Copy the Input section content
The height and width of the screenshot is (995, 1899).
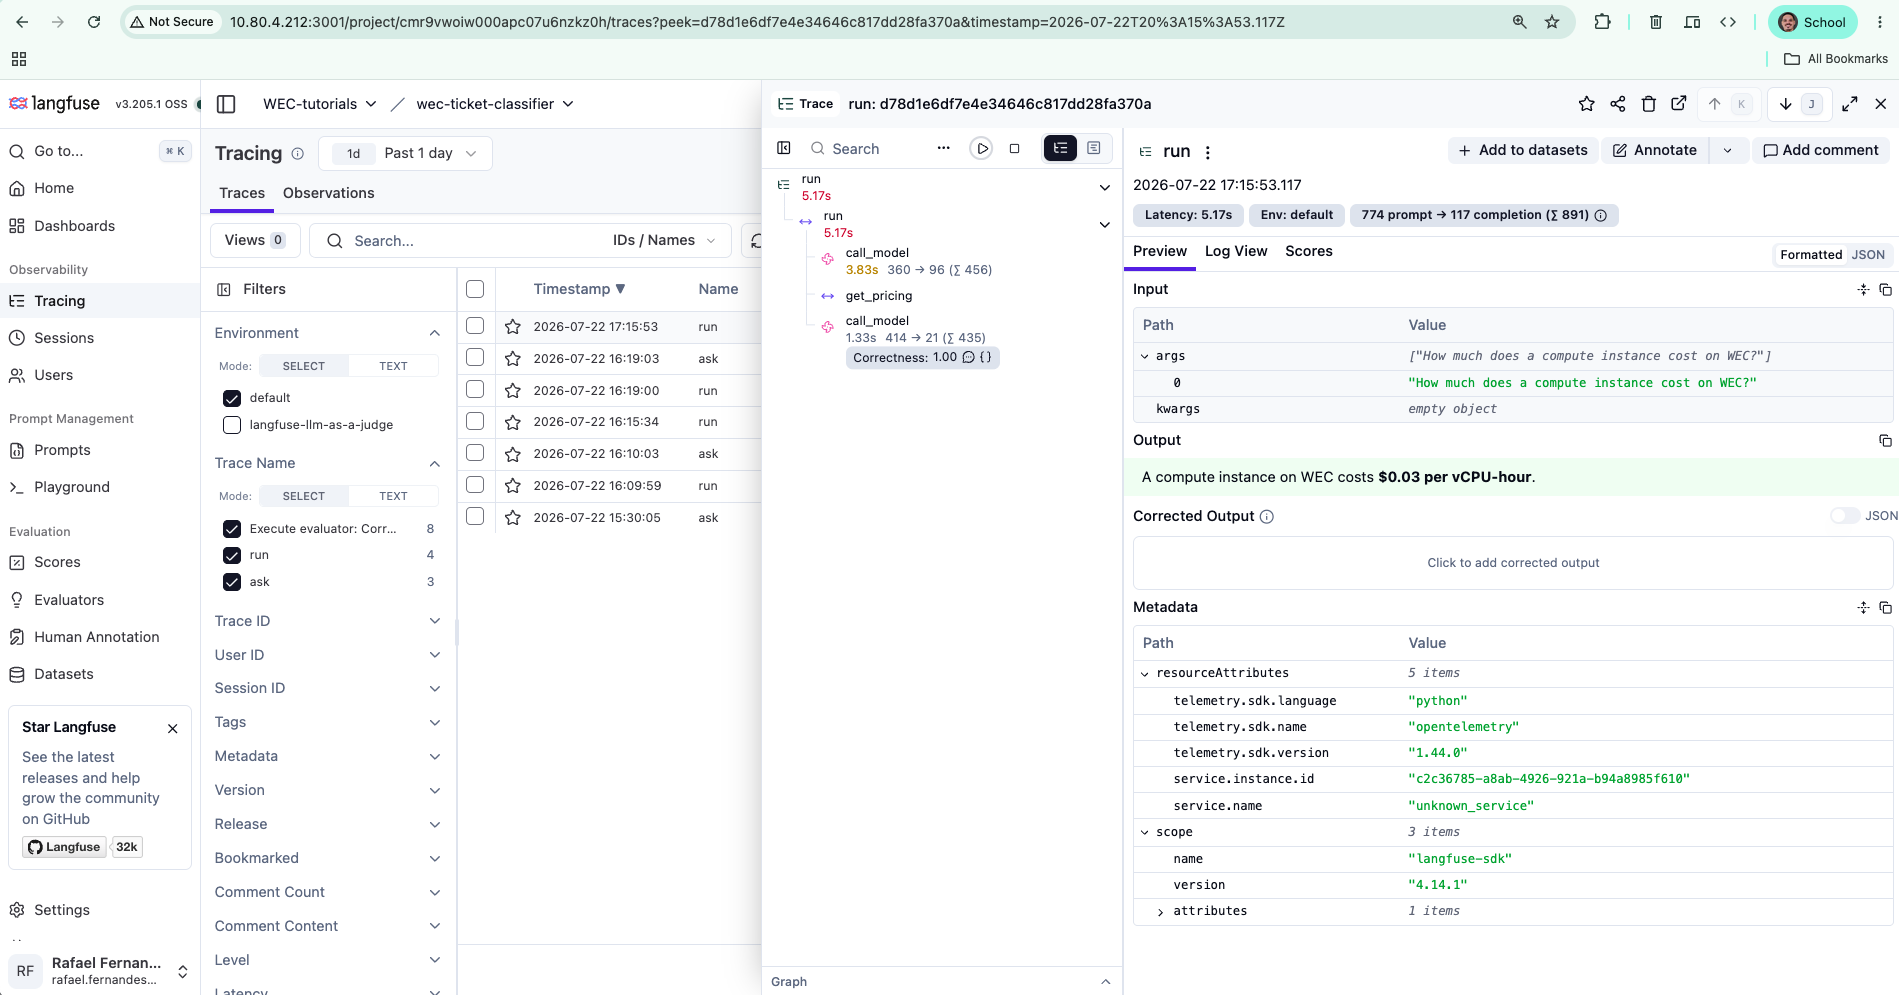(x=1885, y=289)
